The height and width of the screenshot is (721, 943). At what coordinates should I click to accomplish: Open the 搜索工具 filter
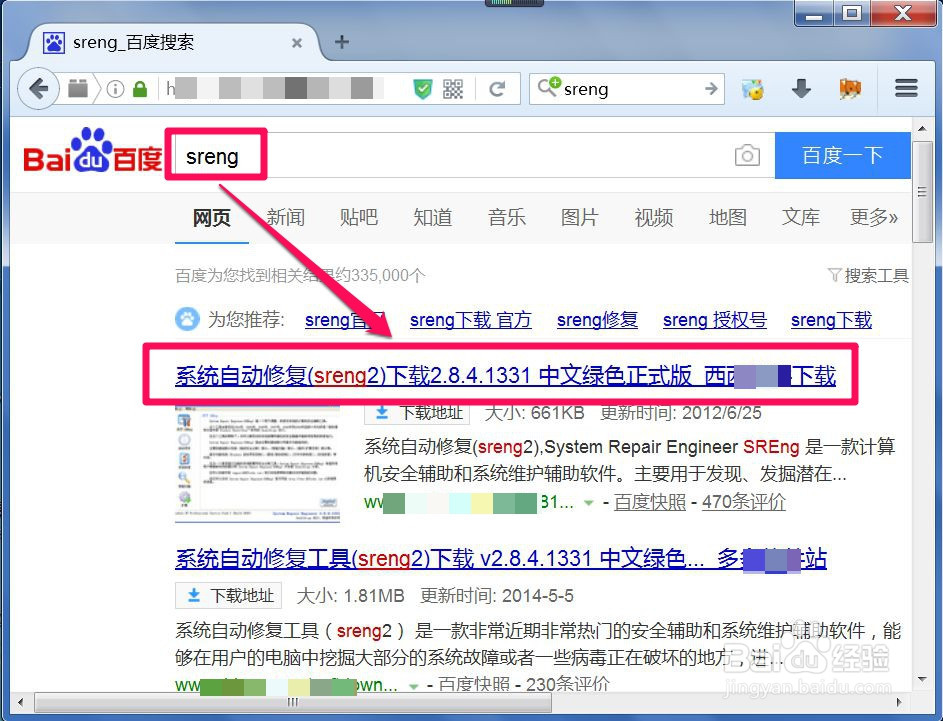[x=868, y=276]
